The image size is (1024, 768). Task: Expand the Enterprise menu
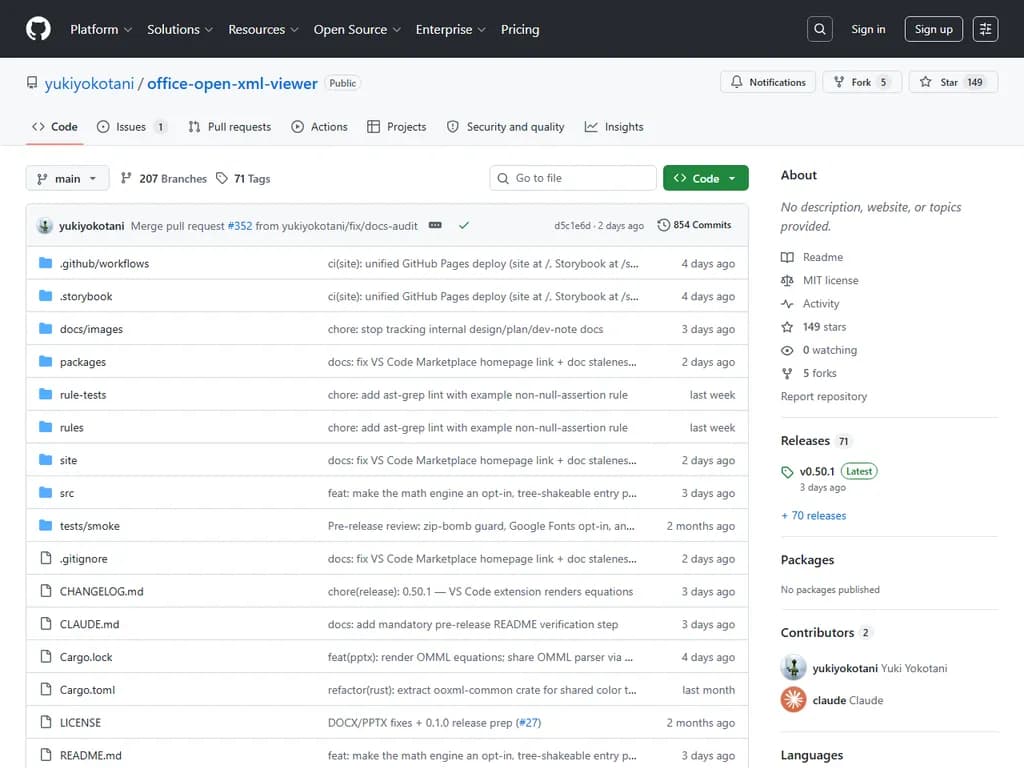[451, 29]
